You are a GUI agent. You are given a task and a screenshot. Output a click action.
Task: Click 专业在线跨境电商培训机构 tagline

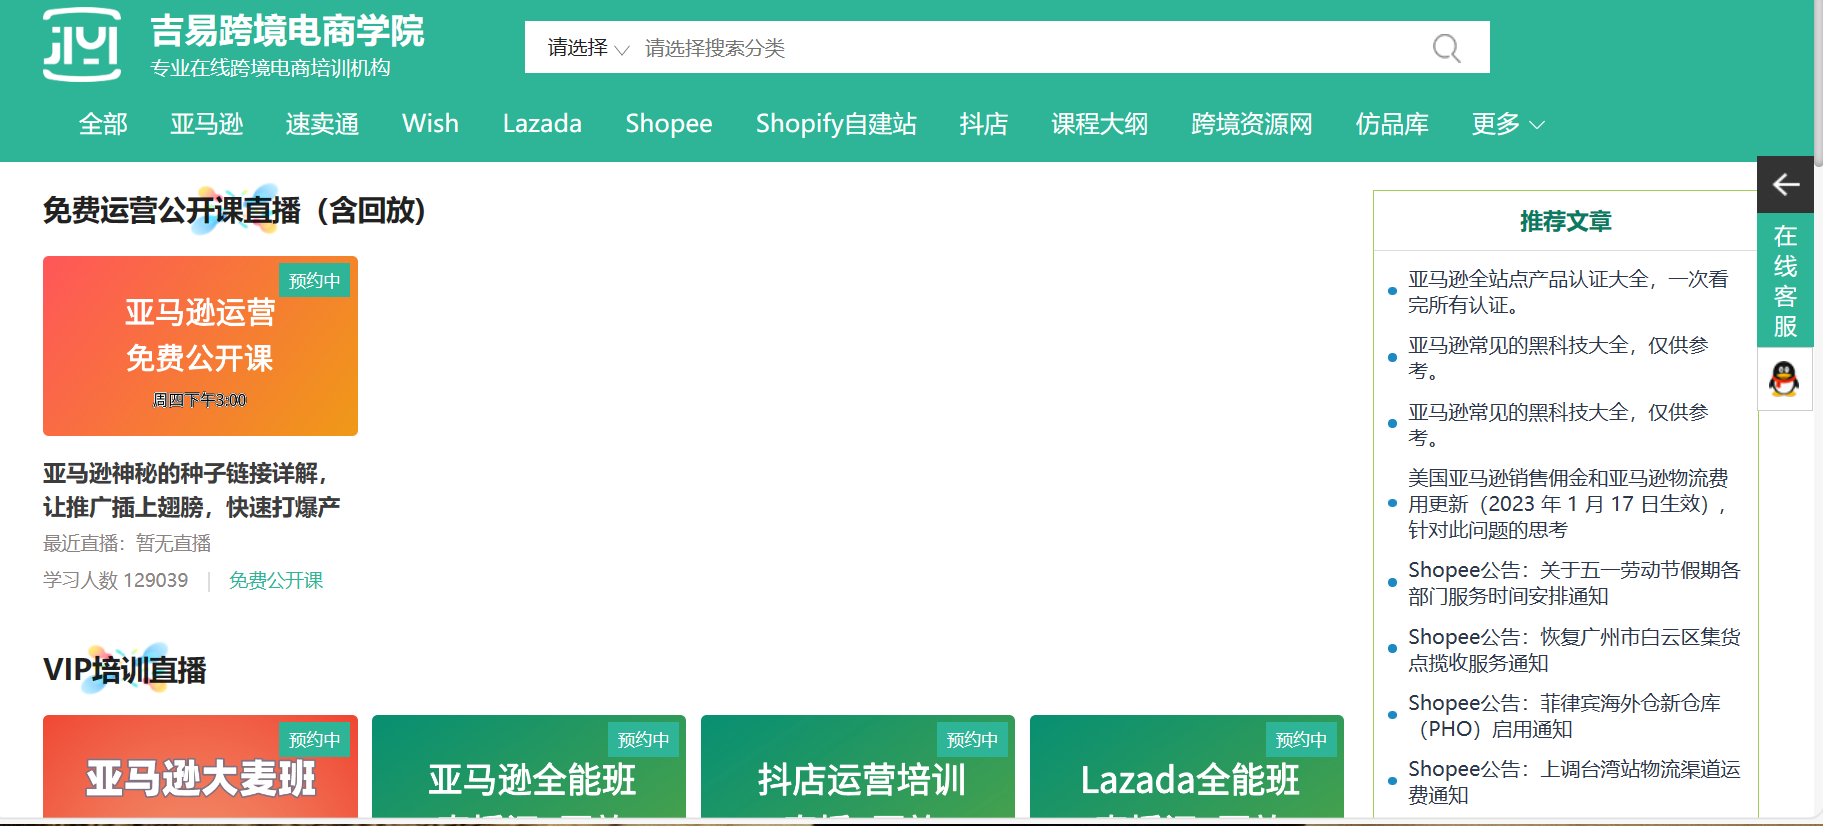(270, 68)
